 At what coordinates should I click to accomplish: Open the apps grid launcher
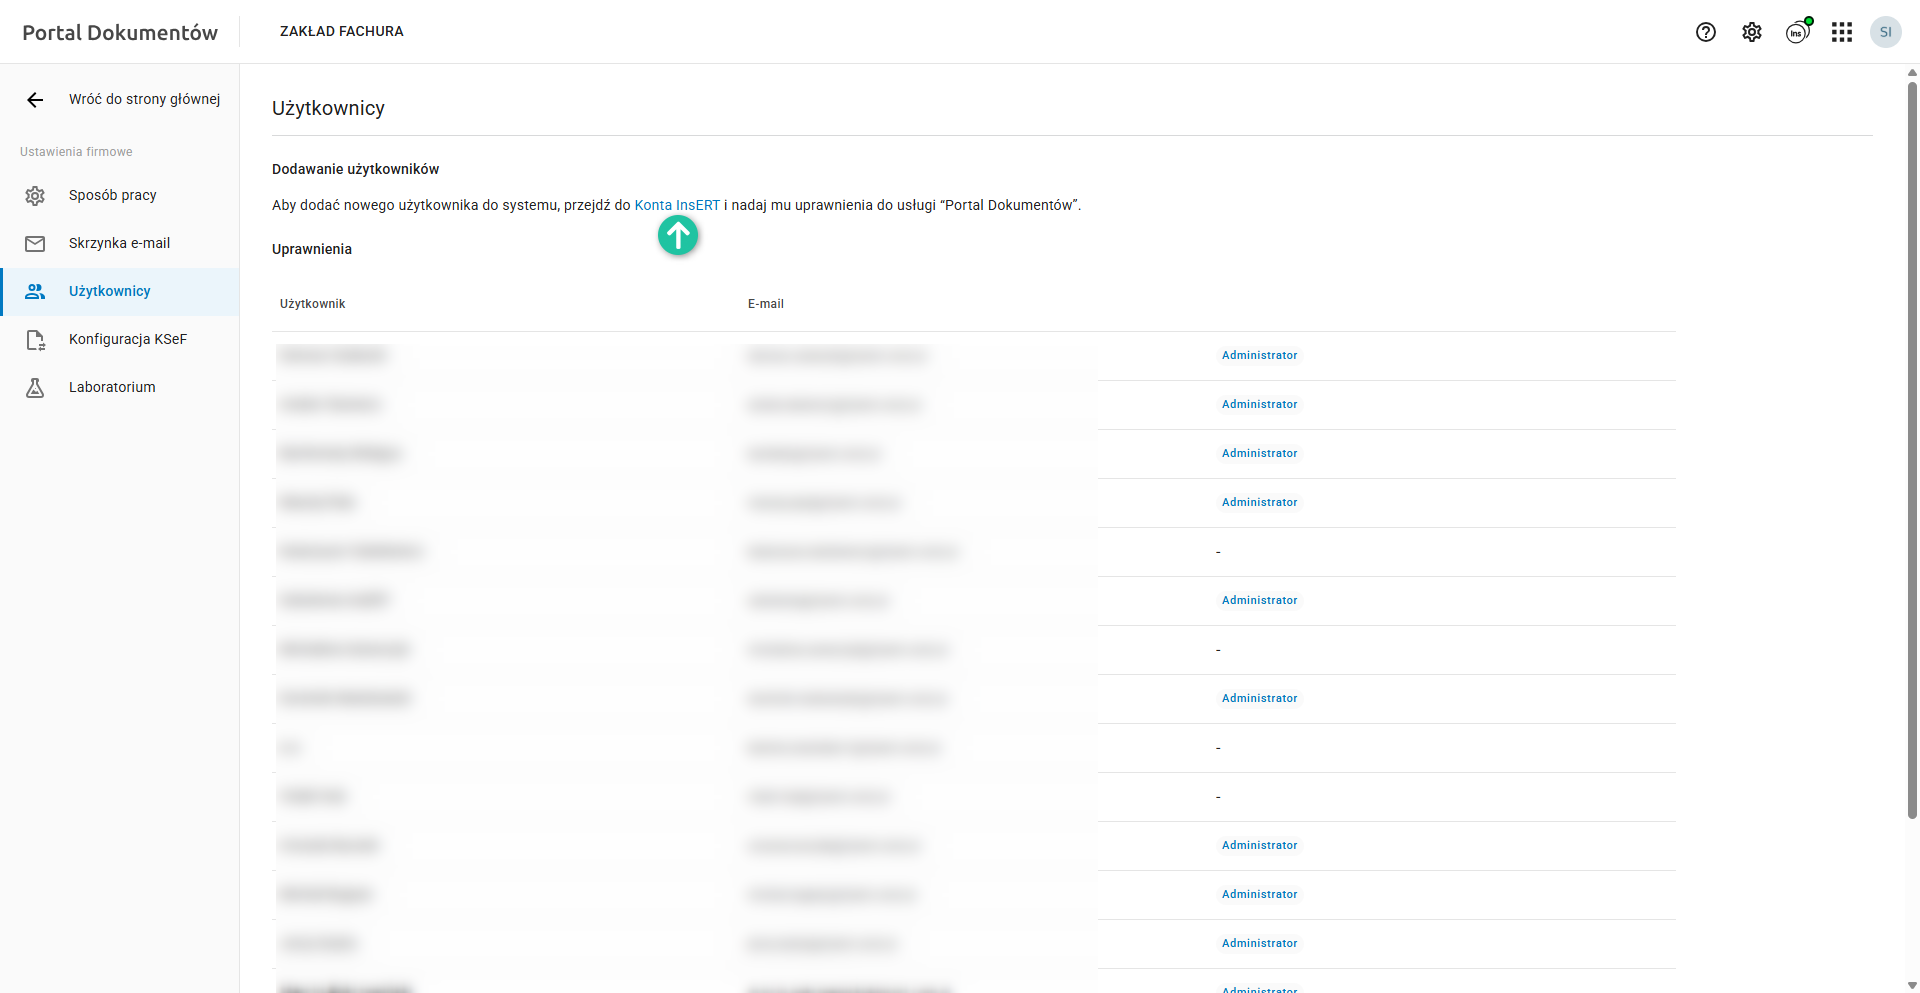pyautogui.click(x=1842, y=32)
